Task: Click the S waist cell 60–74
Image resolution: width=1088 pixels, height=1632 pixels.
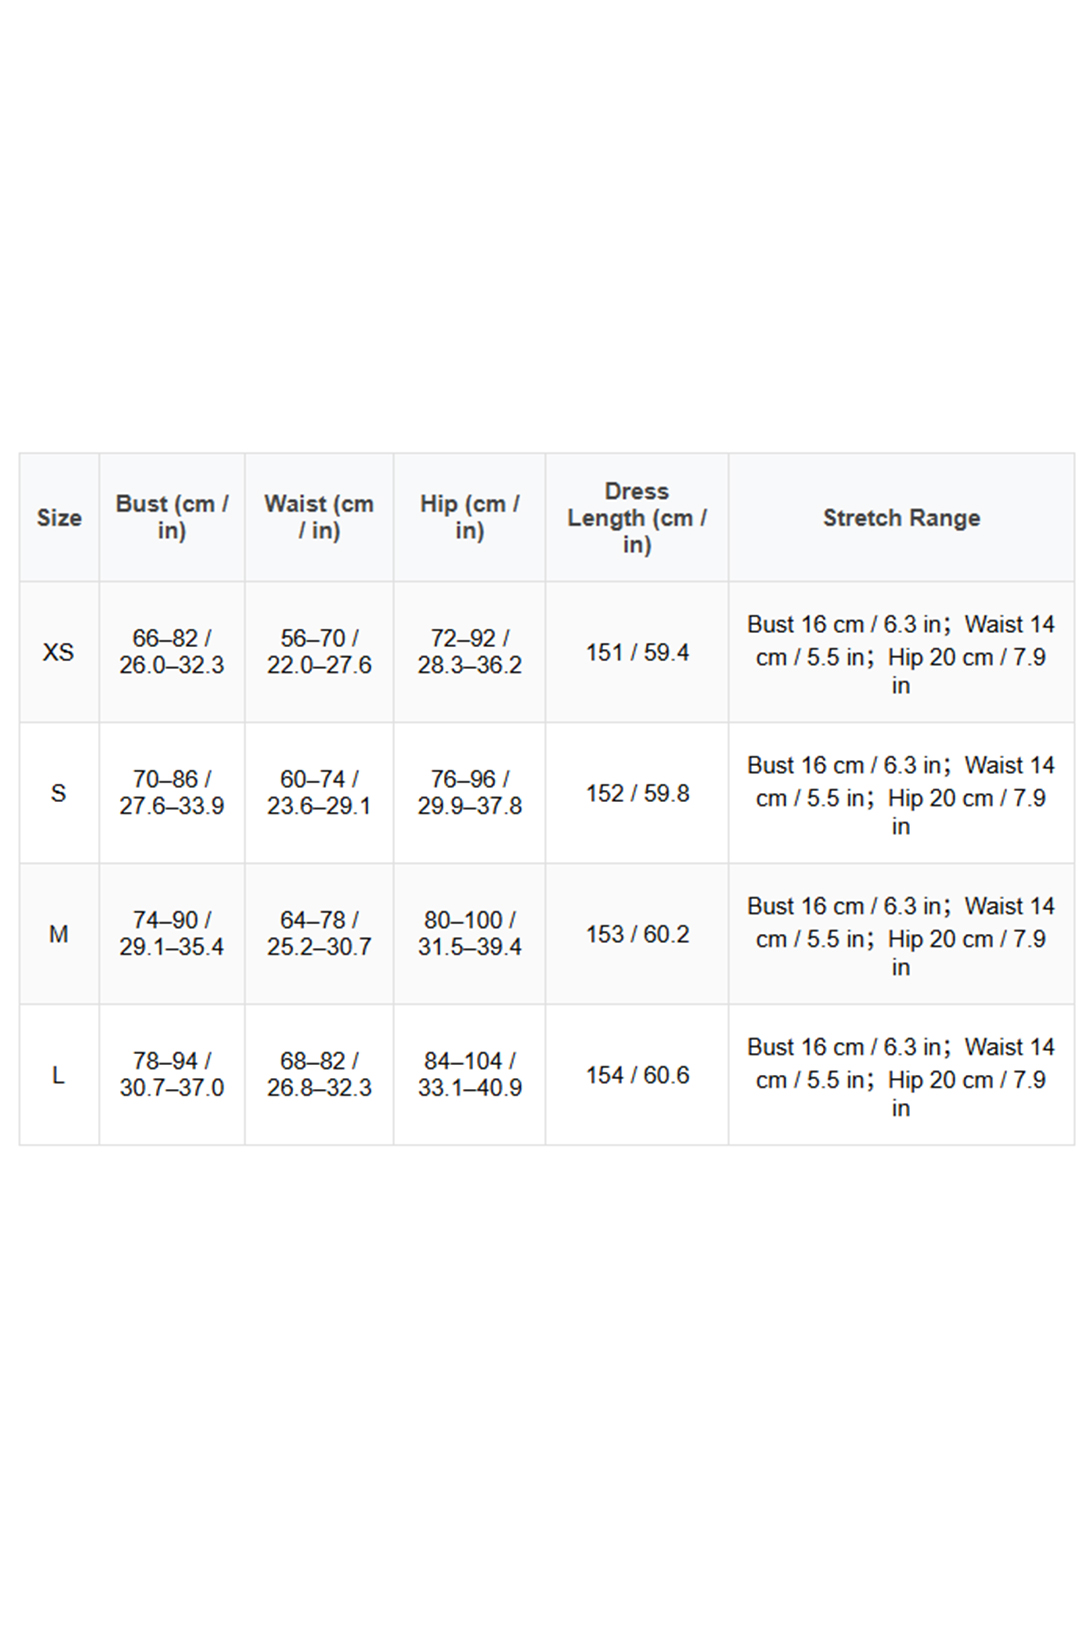Action: pyautogui.click(x=319, y=793)
